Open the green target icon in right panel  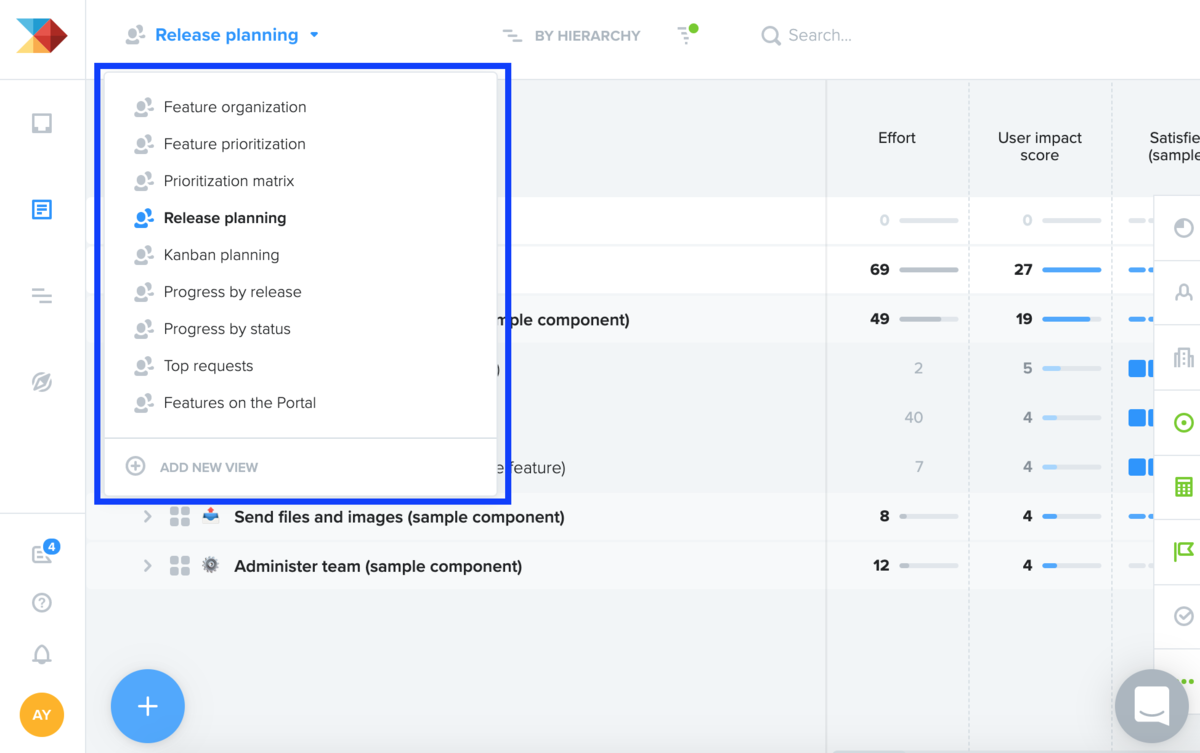pos(1184,423)
